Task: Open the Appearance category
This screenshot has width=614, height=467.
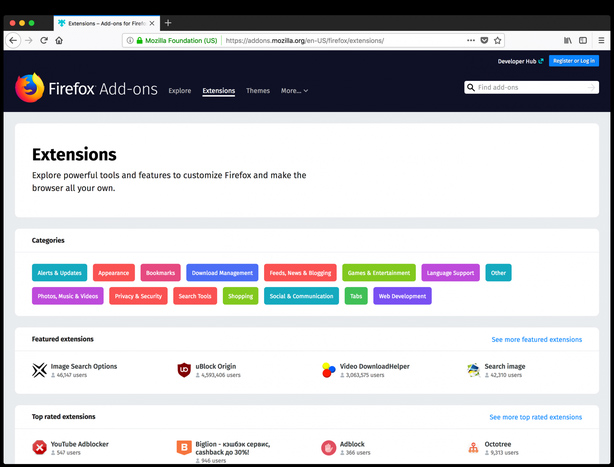Action: 114,273
